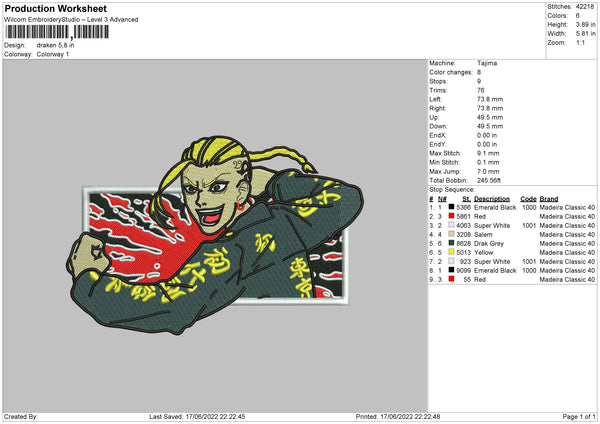The width and height of the screenshot is (600, 424).
Task: Click 'Super White' description in row 7
Action: (492, 261)
